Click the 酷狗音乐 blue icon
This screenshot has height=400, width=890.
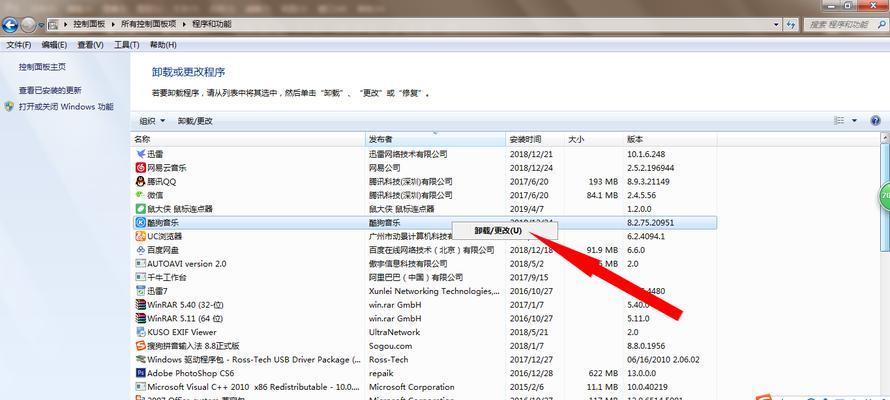pos(141,222)
